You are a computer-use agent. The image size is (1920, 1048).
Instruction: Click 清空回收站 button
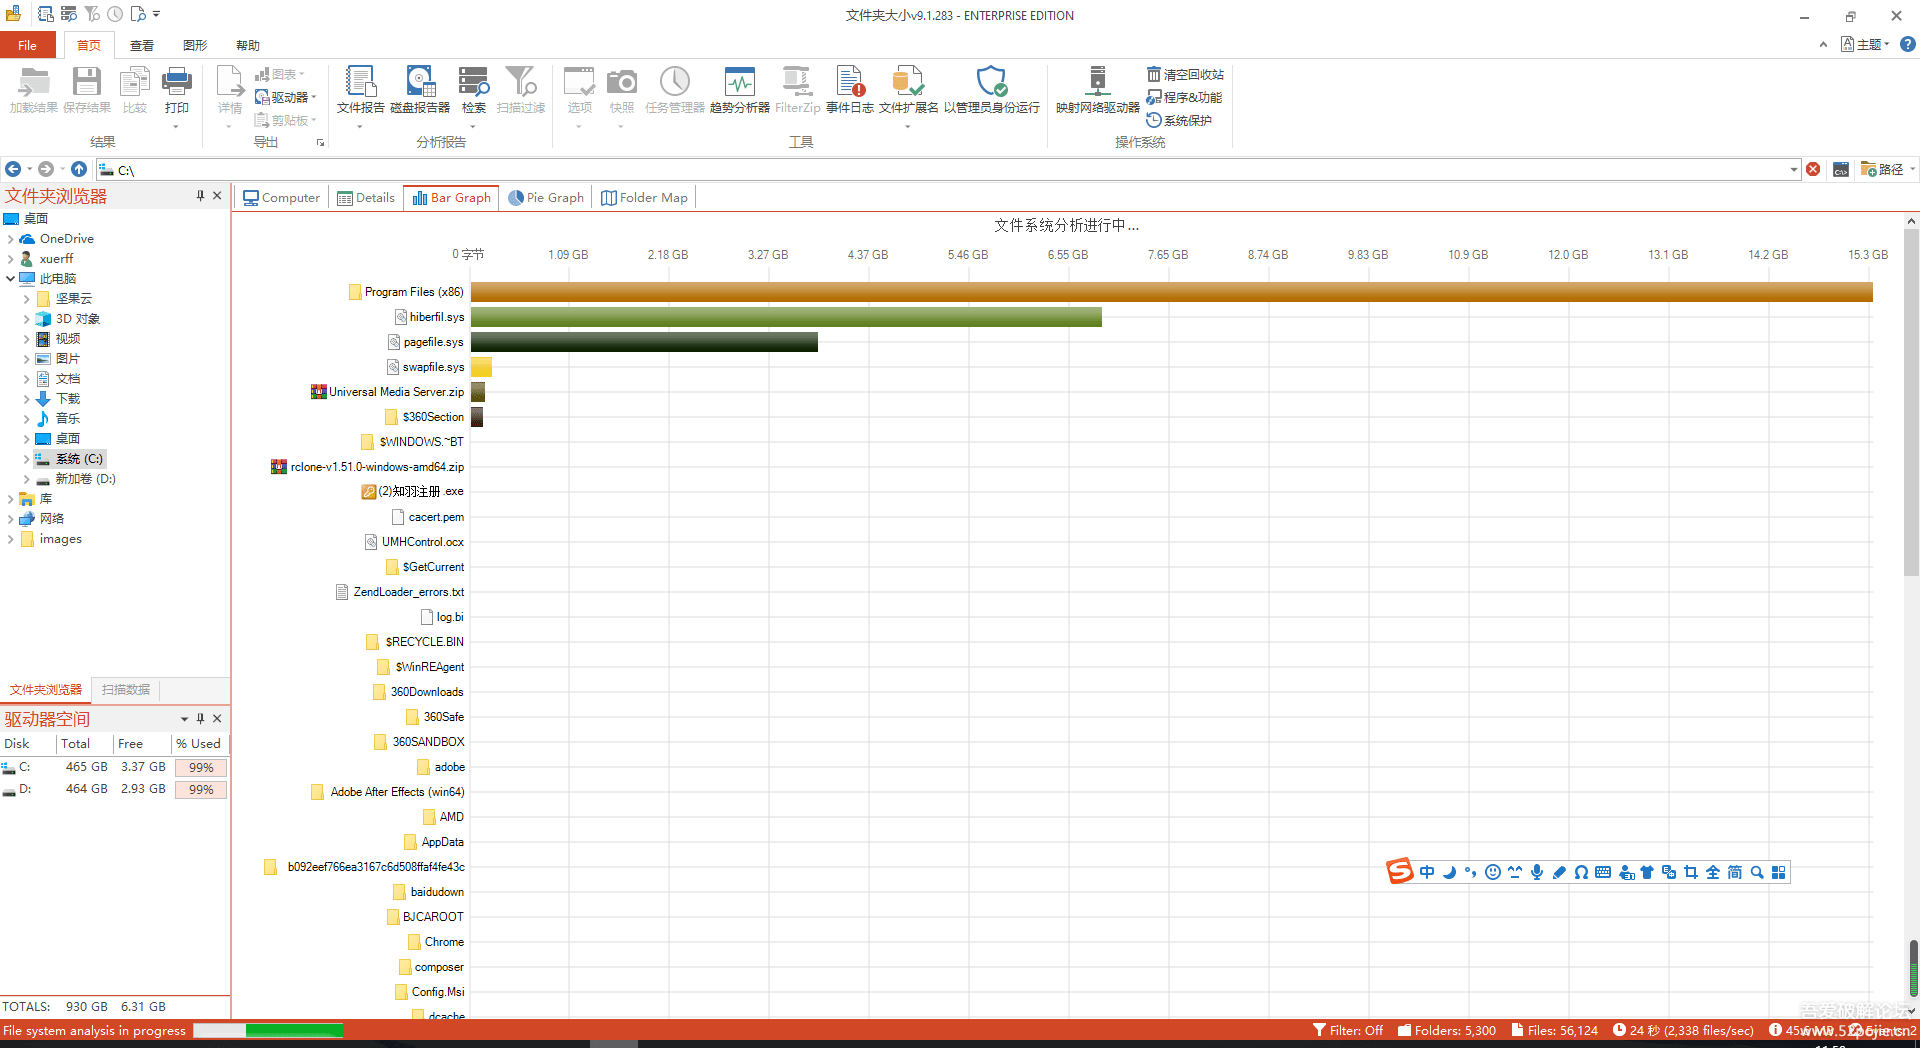pos(1186,75)
